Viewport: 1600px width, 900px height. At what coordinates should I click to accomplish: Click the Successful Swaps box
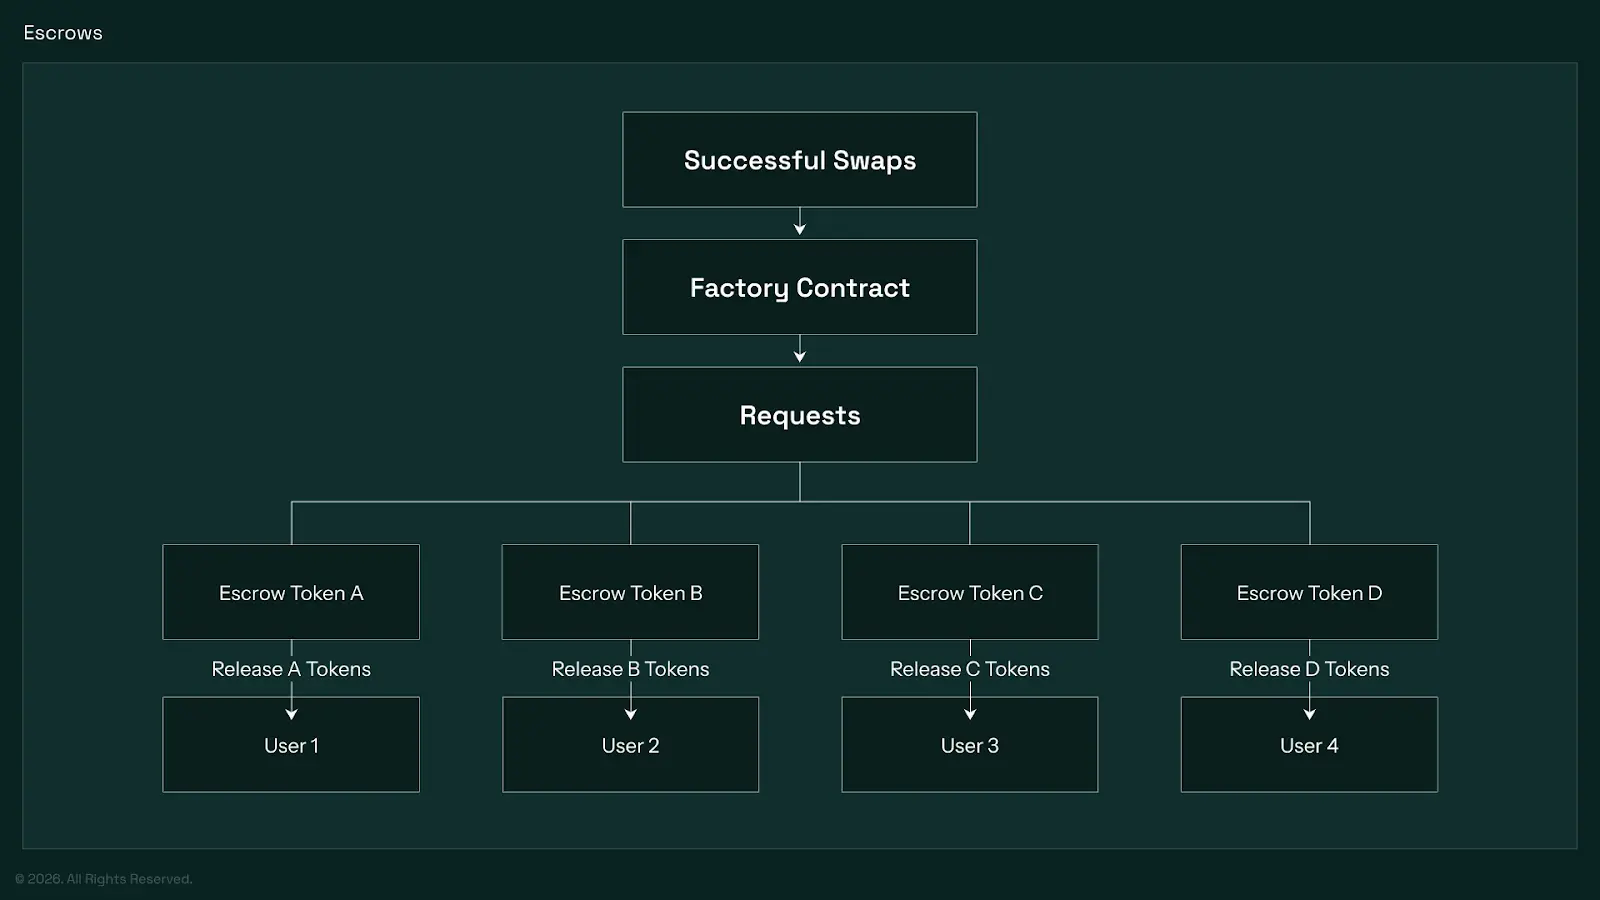pyautogui.click(x=799, y=160)
